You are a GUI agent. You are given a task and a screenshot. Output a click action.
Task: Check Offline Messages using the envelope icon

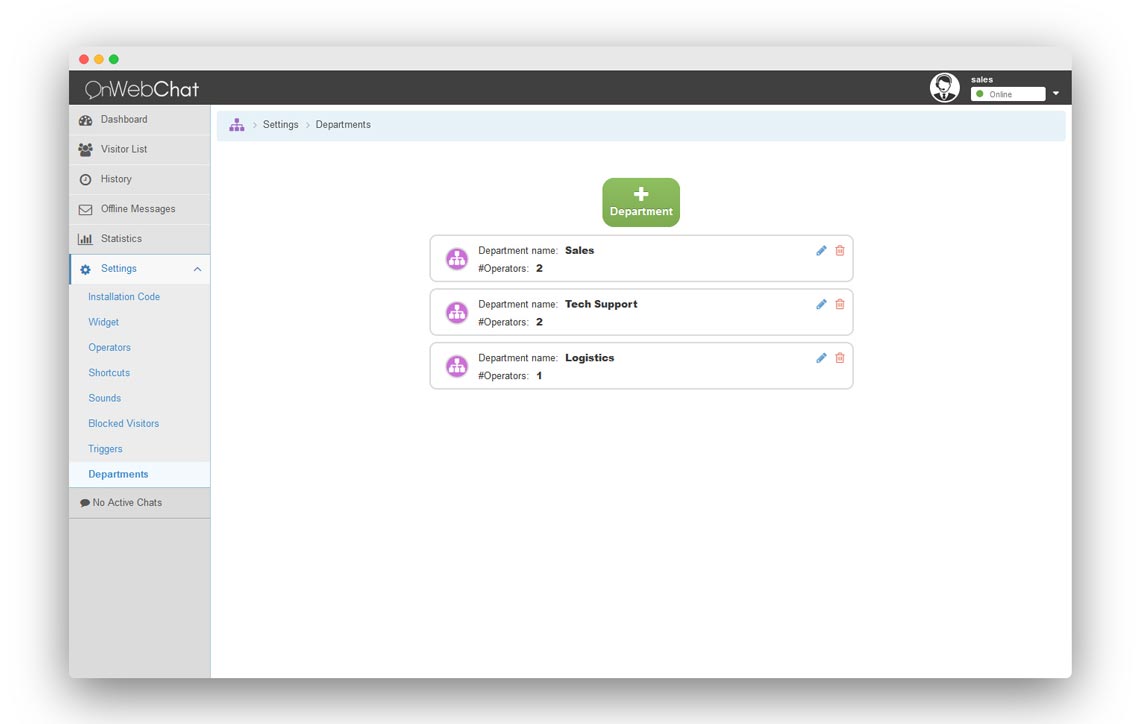pos(85,209)
